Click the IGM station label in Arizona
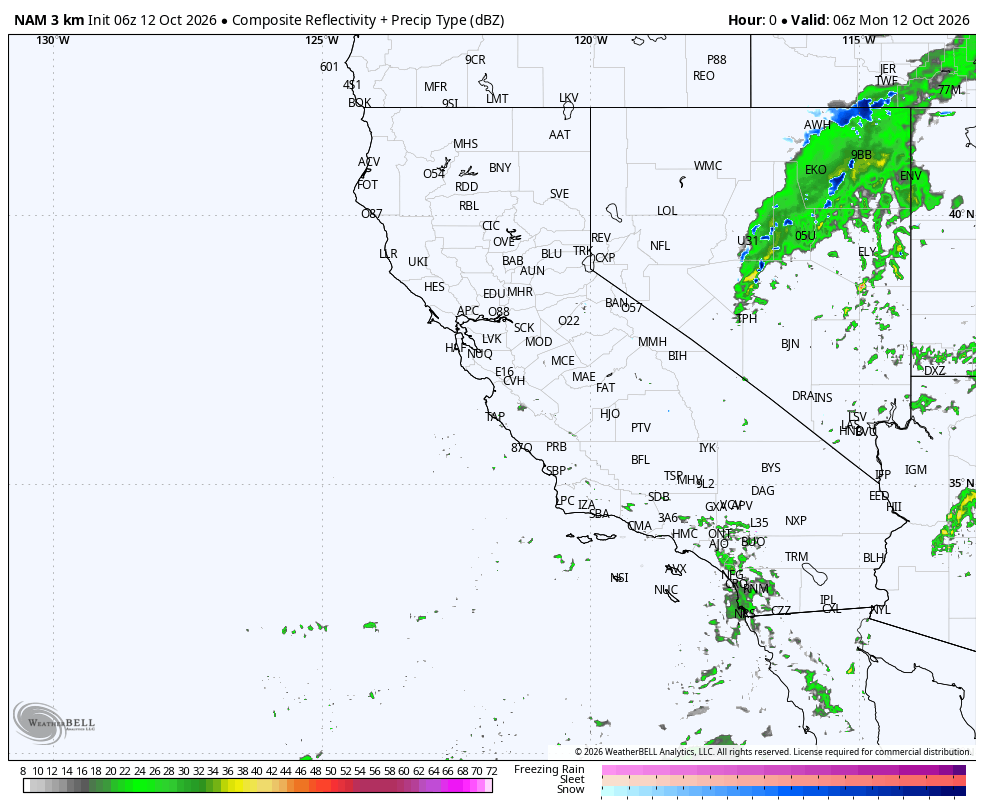 click(x=916, y=469)
